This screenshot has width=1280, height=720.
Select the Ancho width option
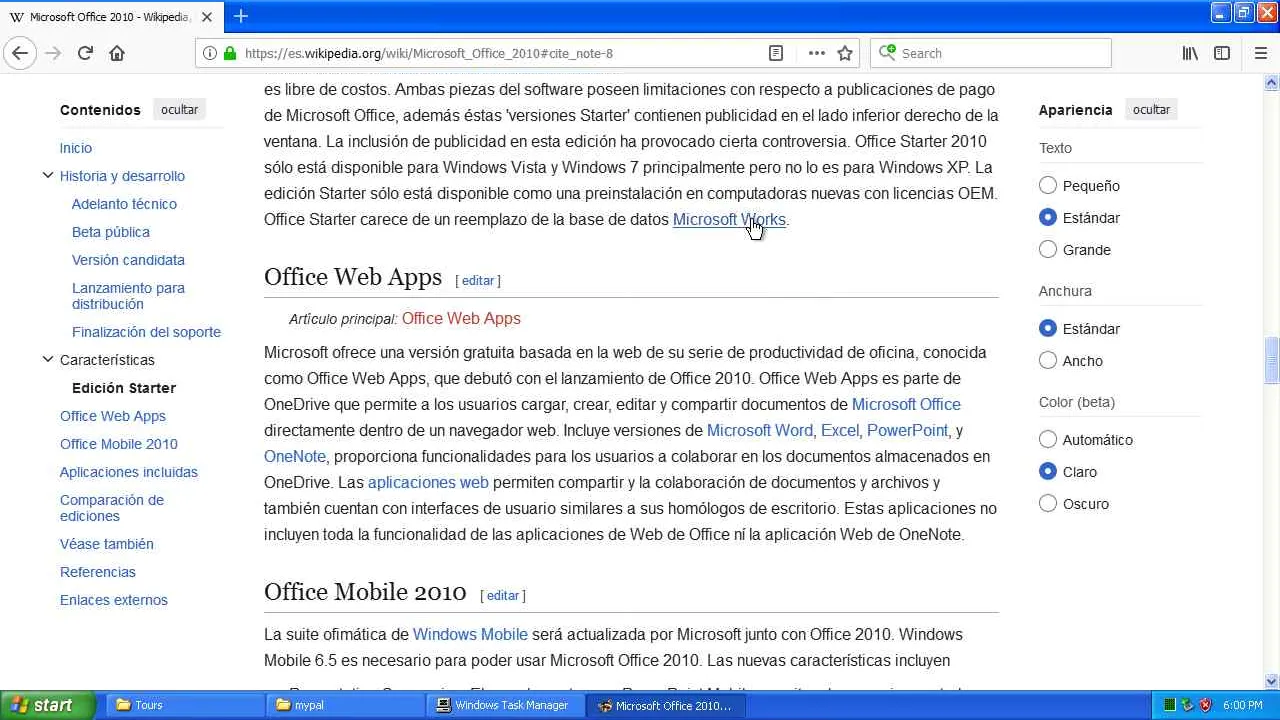[x=1048, y=361]
